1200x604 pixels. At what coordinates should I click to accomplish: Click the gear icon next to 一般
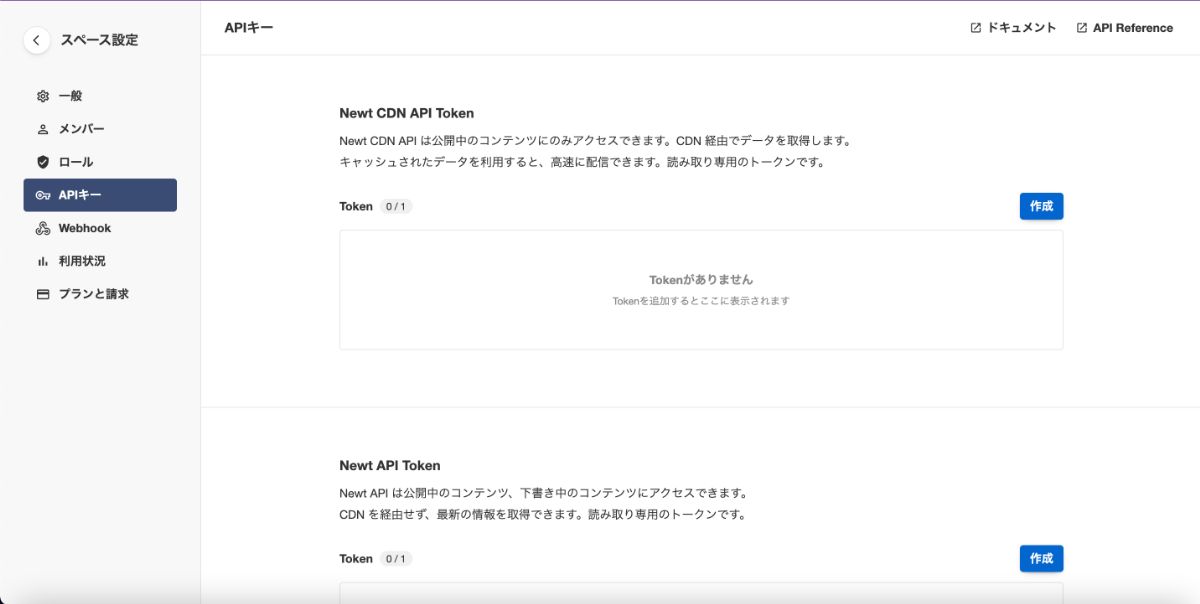43,96
